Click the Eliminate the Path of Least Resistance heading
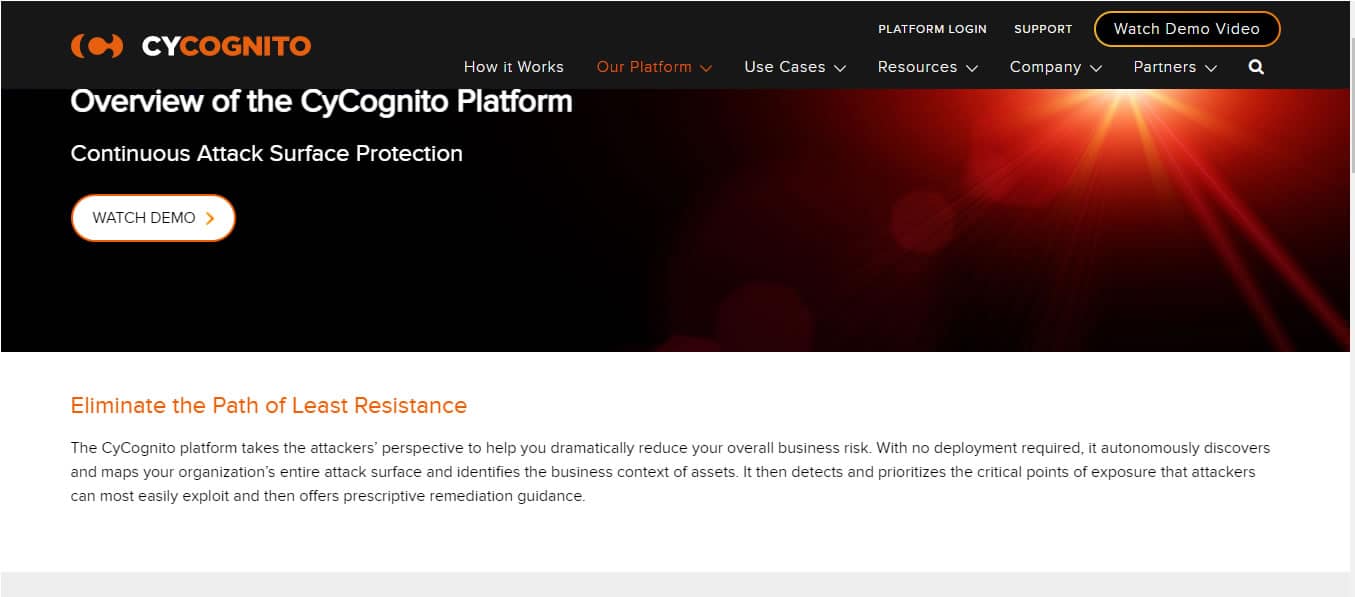Image resolution: width=1355 pixels, height=597 pixels. pos(269,405)
